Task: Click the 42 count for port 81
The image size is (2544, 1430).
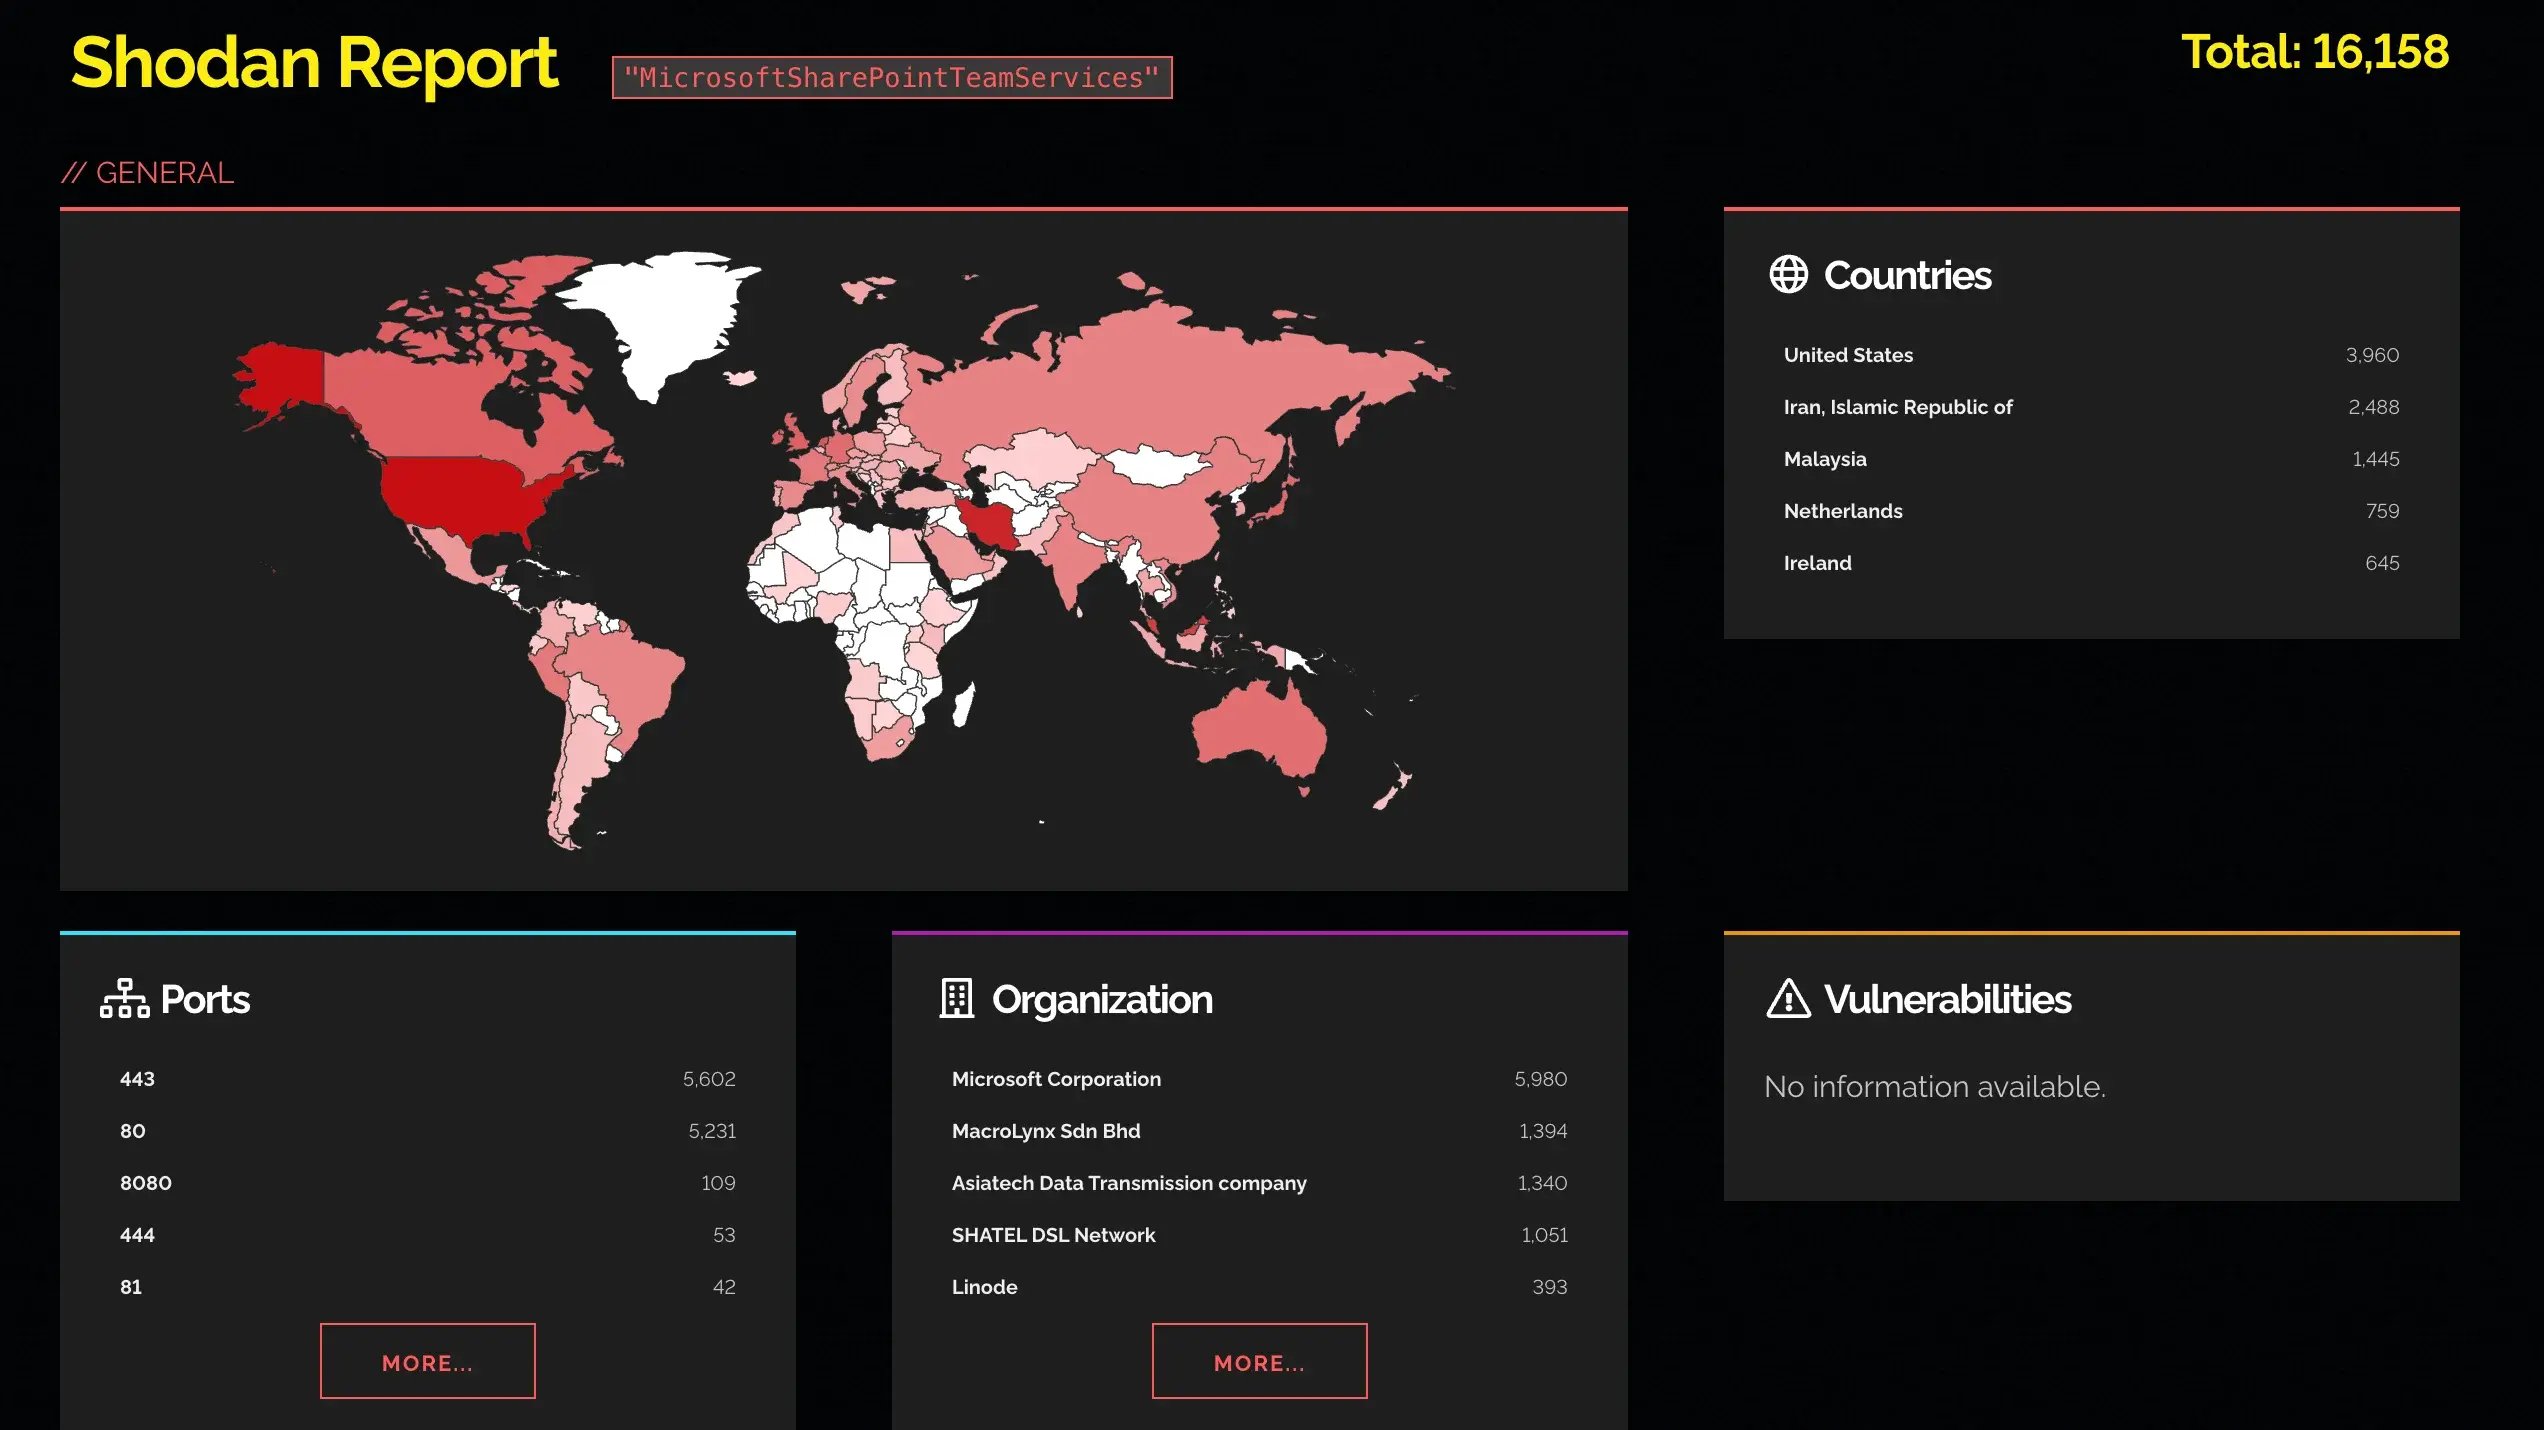Action: click(724, 1287)
